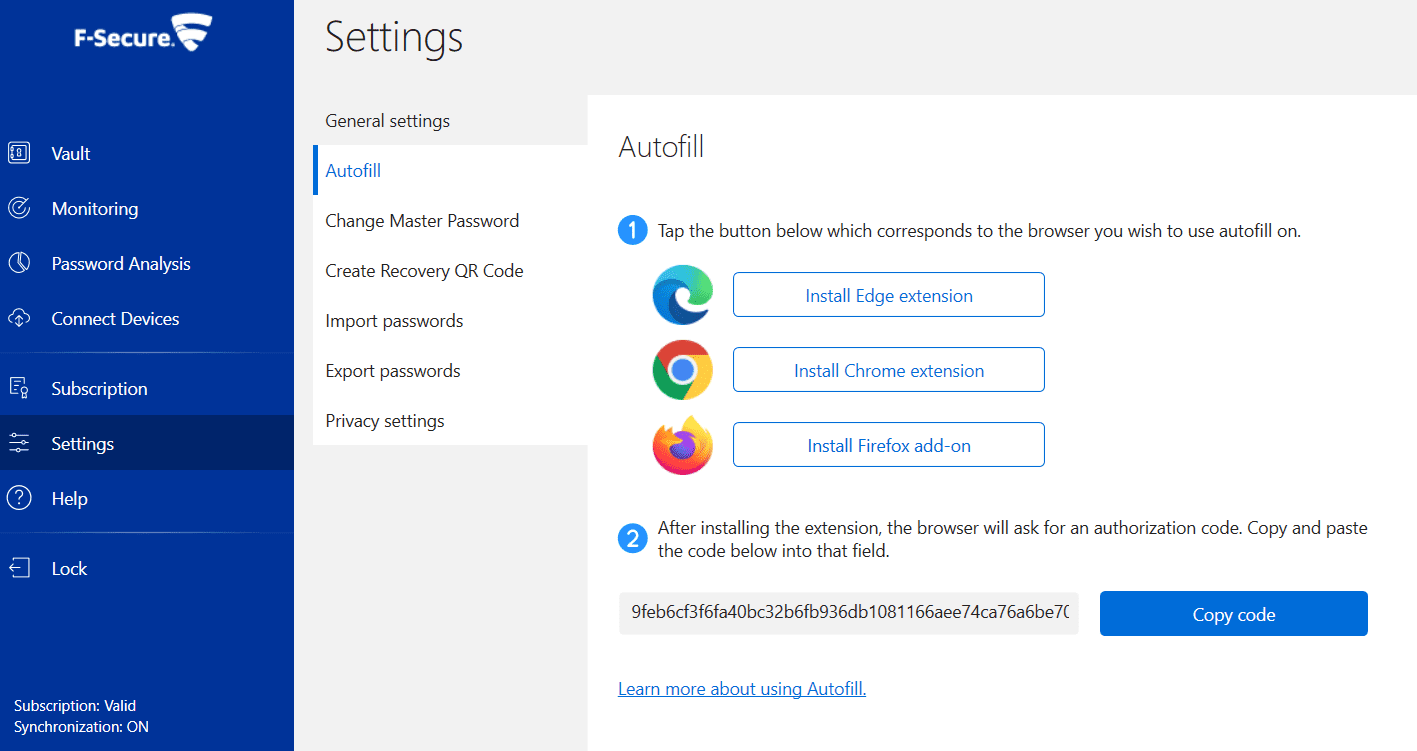Open Export passwords settings
This screenshot has height=751, width=1417.
(450, 371)
